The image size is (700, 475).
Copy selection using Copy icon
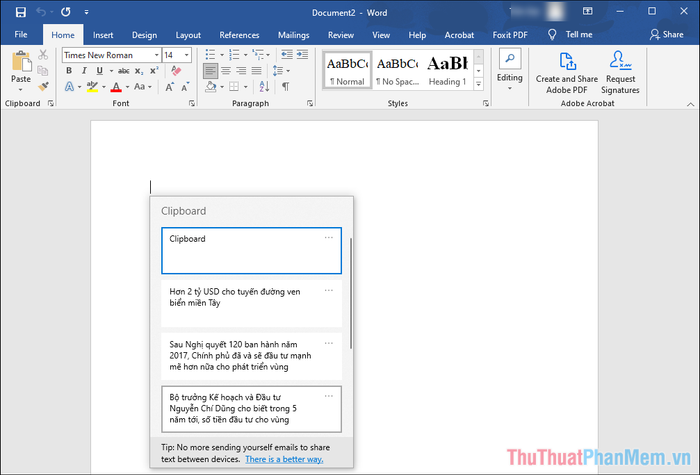pyautogui.click(x=43, y=71)
